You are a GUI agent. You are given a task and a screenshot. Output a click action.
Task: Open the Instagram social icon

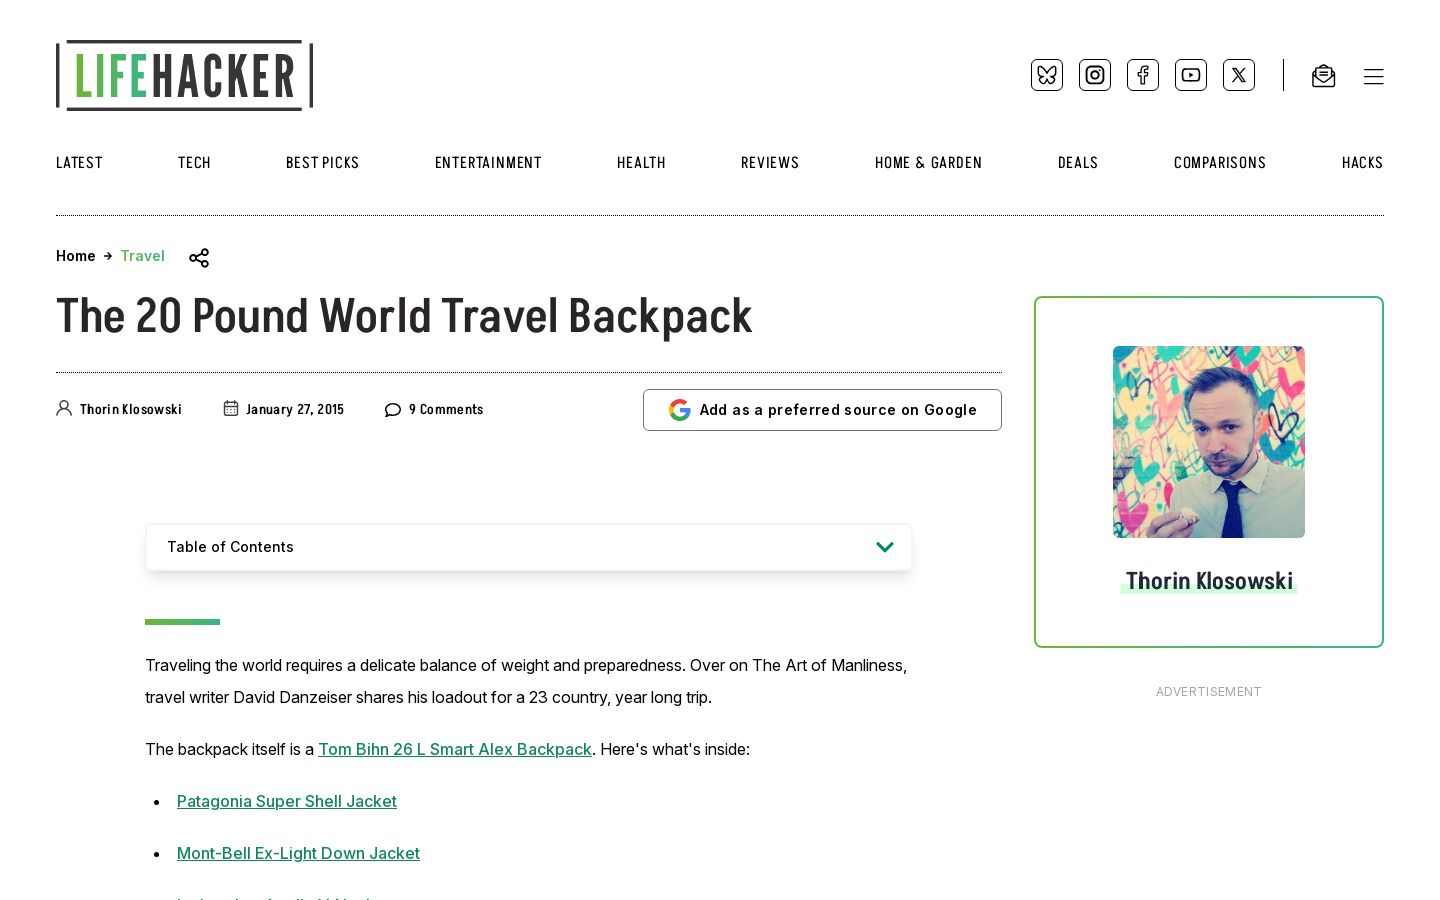[1095, 75]
